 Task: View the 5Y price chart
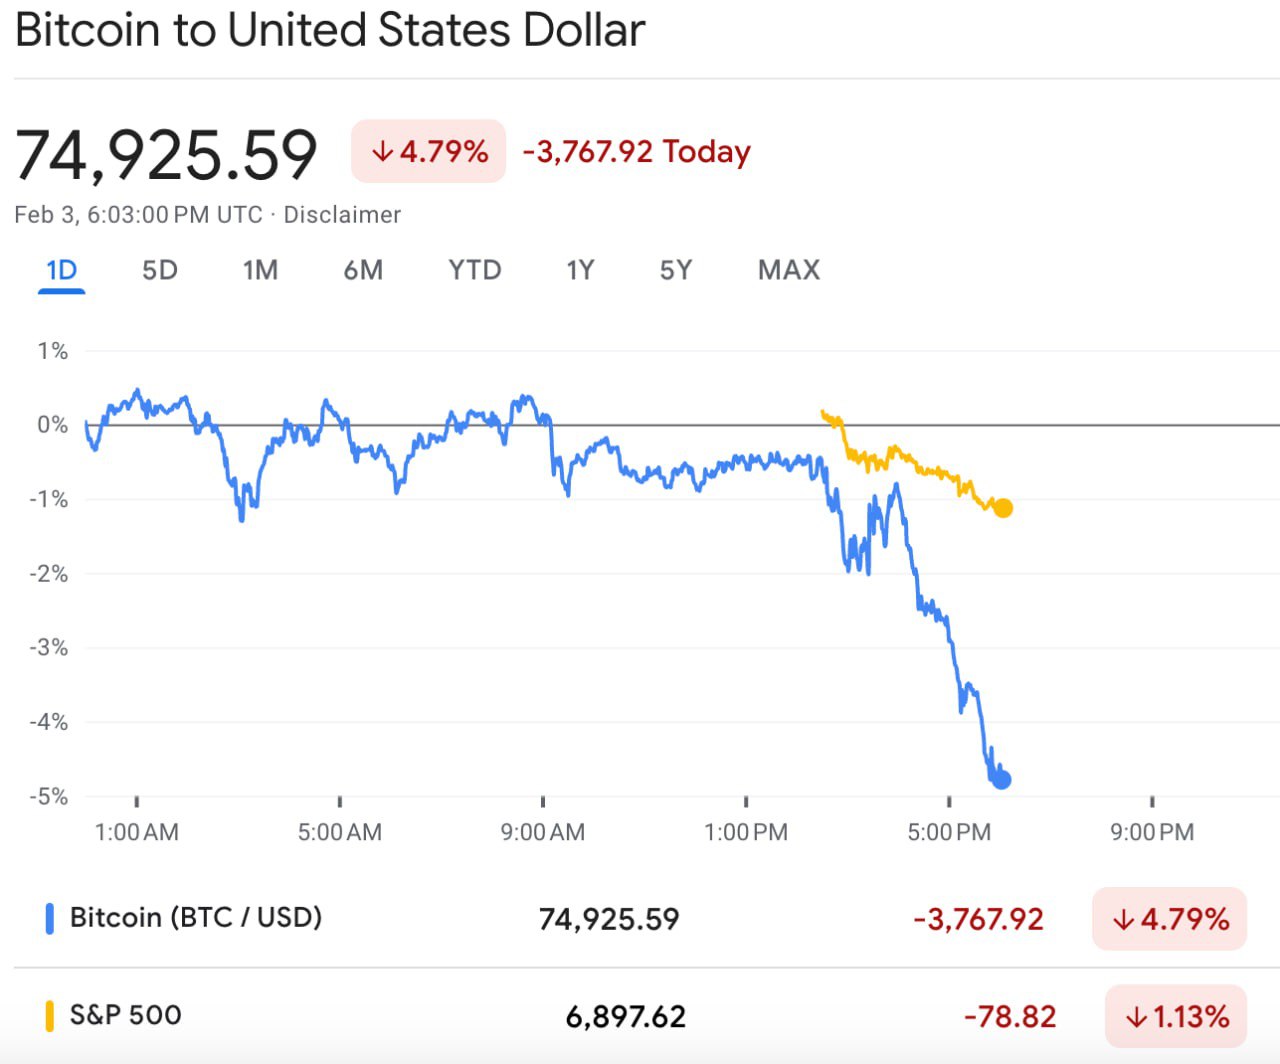pos(675,270)
